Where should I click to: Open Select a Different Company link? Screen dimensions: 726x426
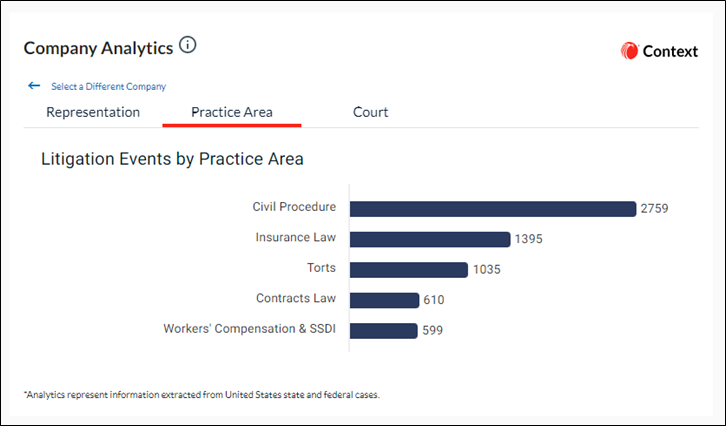pos(108,87)
